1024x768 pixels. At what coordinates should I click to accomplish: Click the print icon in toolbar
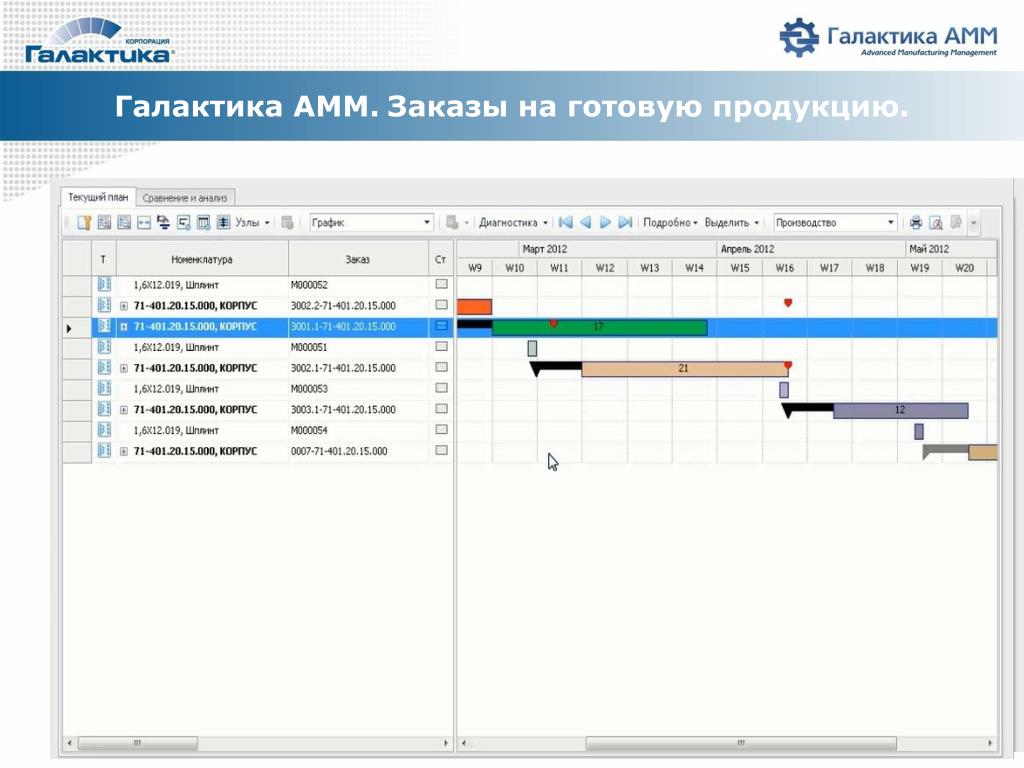coord(916,223)
